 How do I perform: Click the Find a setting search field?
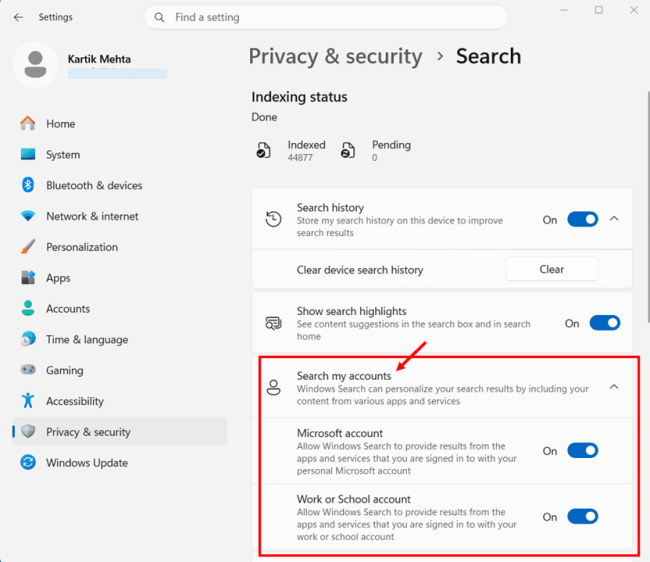pyautogui.click(x=326, y=17)
